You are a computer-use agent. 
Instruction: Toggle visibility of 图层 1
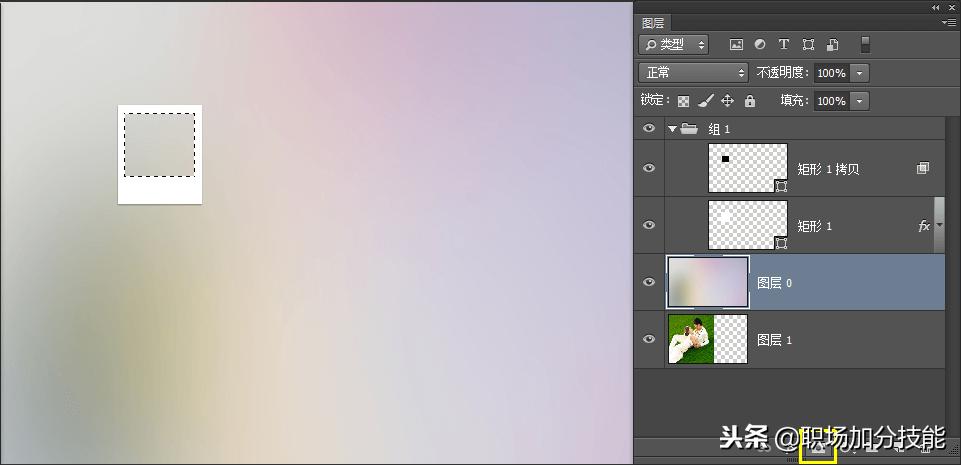point(649,339)
